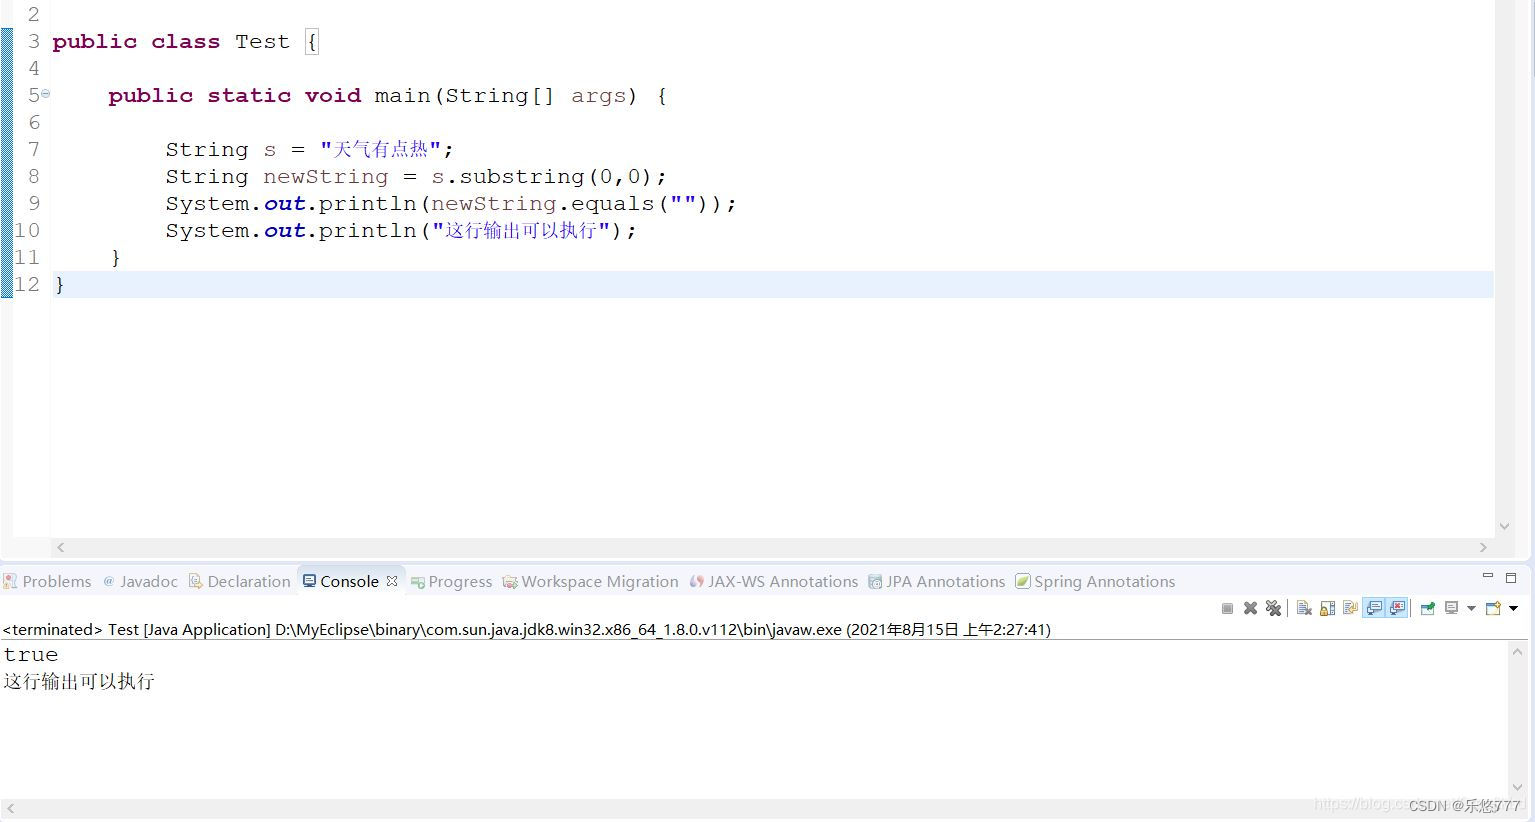Minimize the Console view panel
The image size is (1535, 822).
pyautogui.click(x=1488, y=577)
